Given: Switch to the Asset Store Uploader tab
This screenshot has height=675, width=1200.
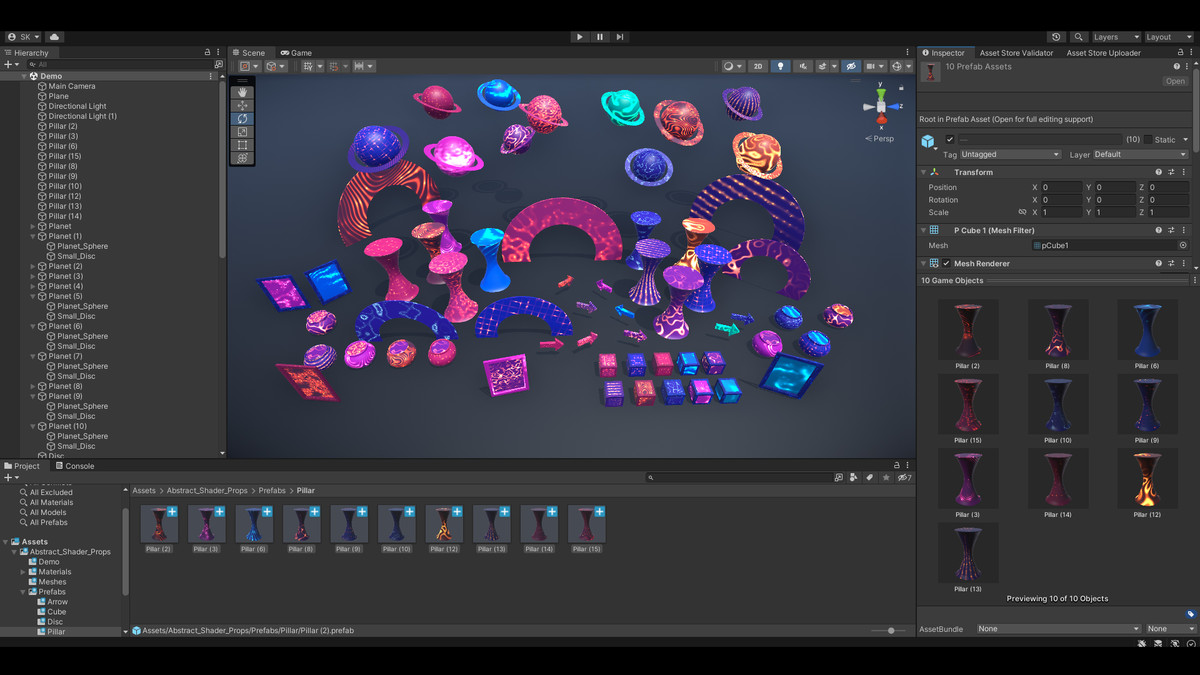Looking at the screenshot, I should [x=1103, y=52].
